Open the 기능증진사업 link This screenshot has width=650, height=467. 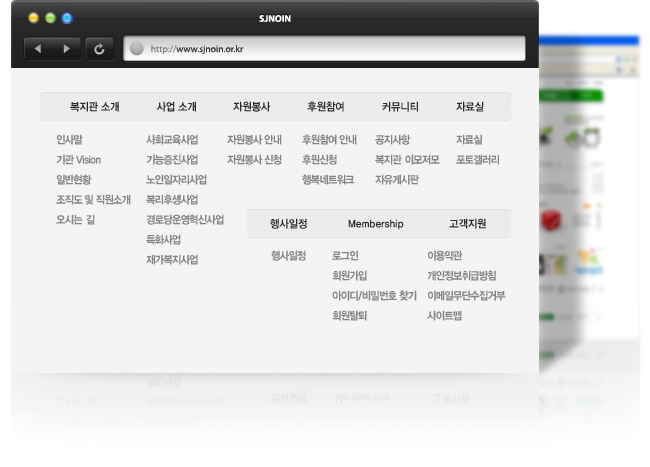click(172, 160)
